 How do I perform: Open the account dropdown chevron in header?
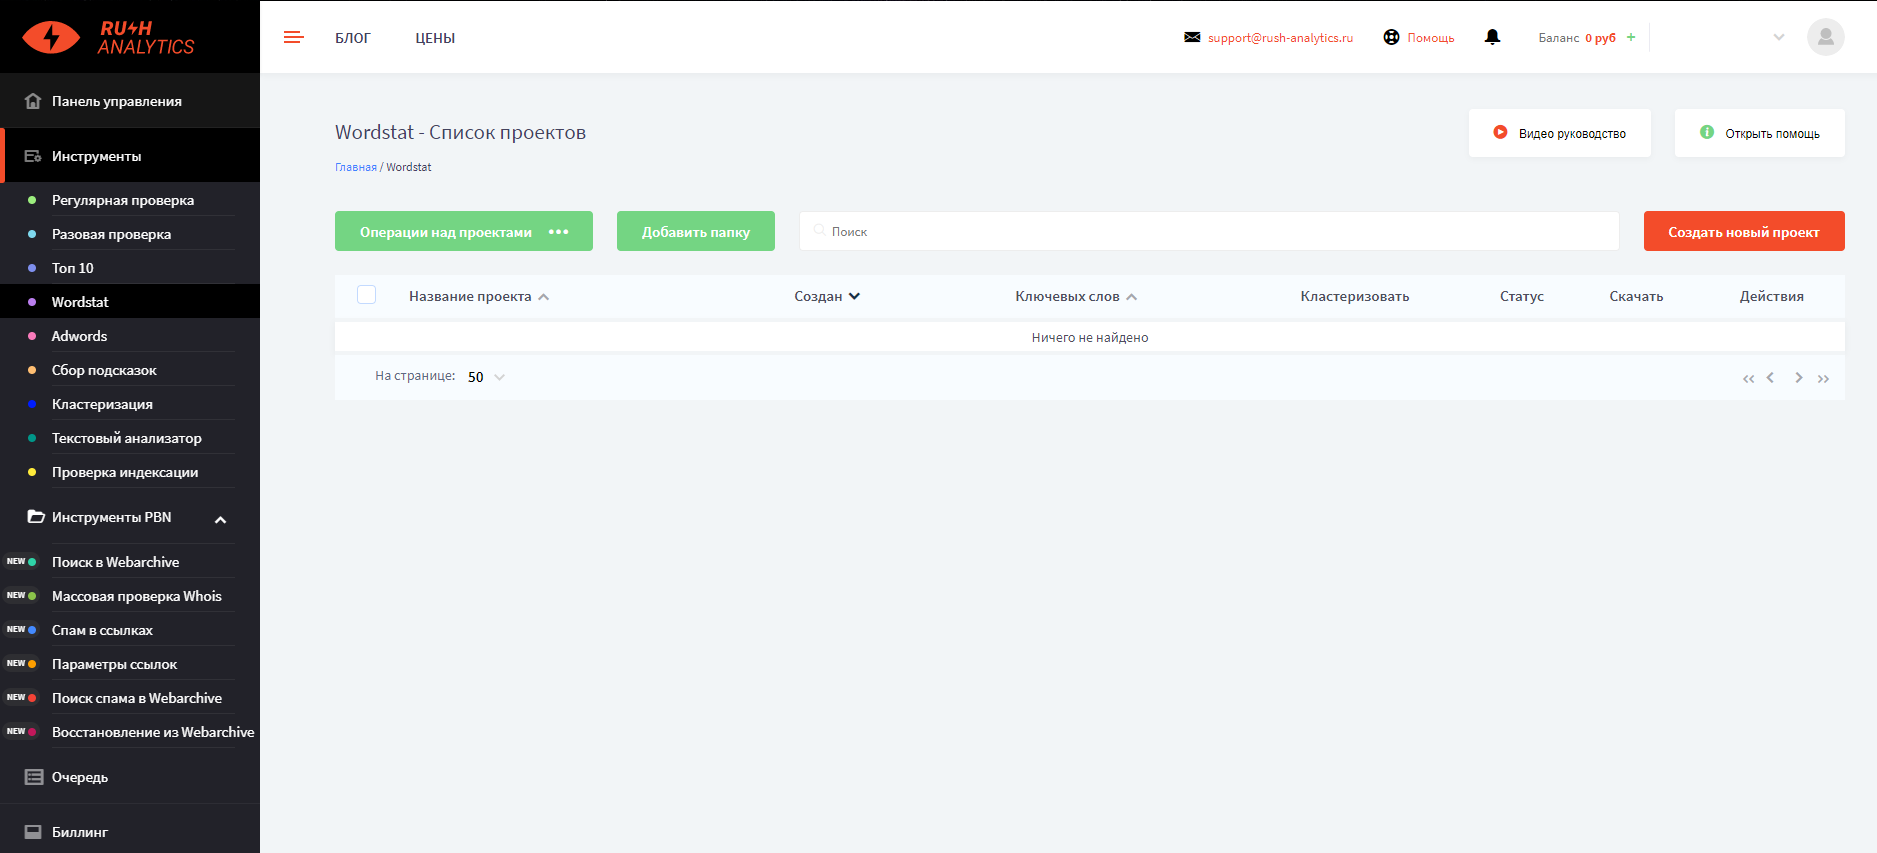(1779, 37)
